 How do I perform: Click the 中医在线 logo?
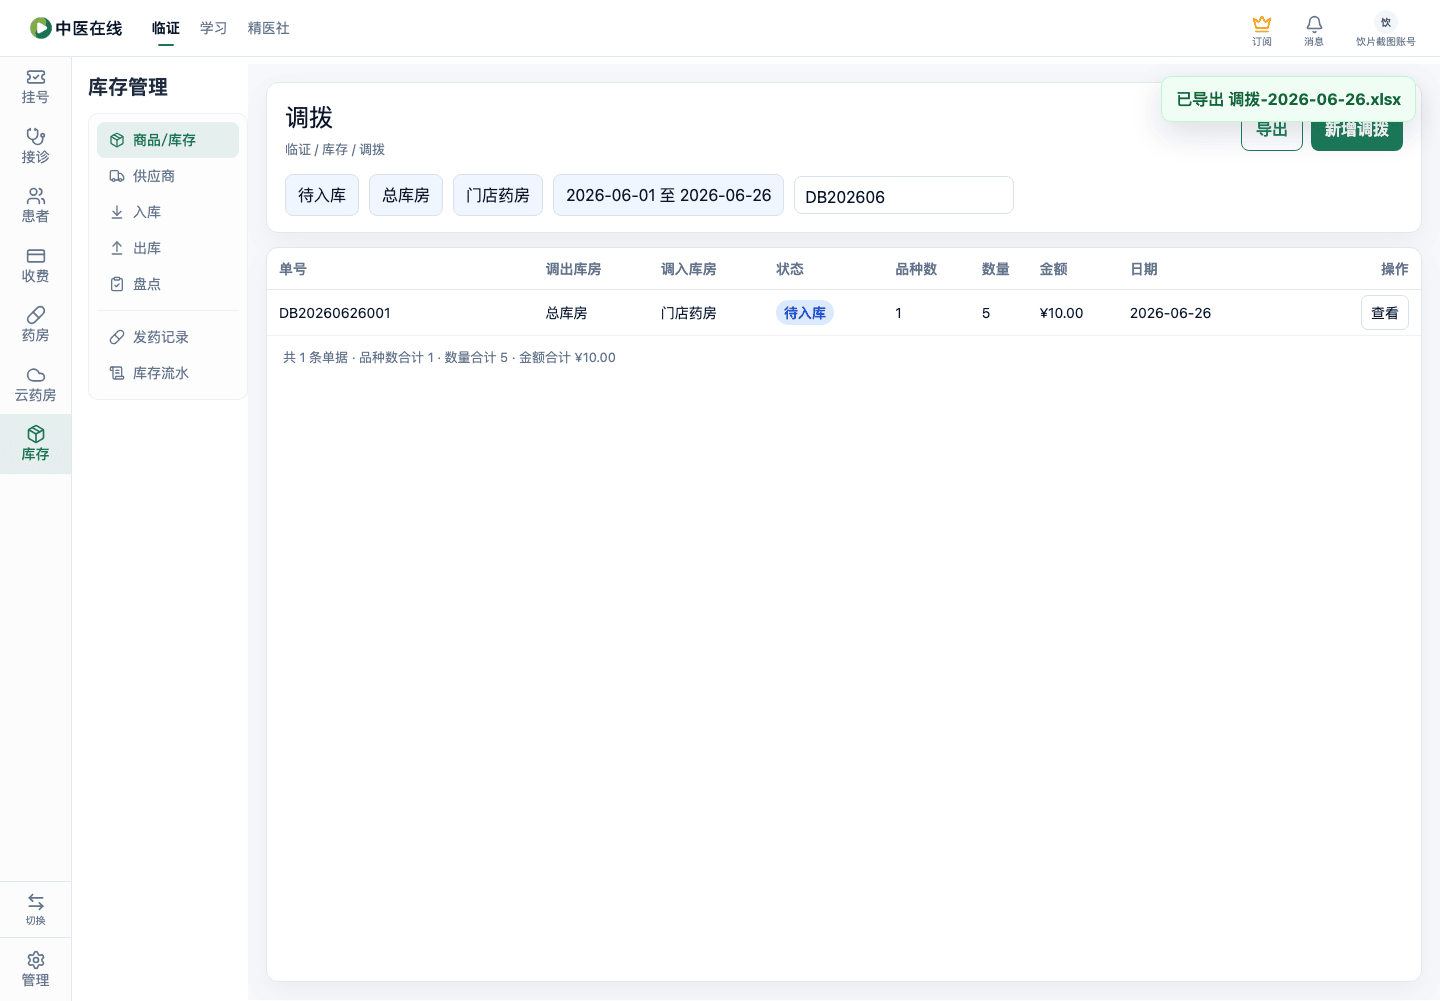click(x=76, y=28)
